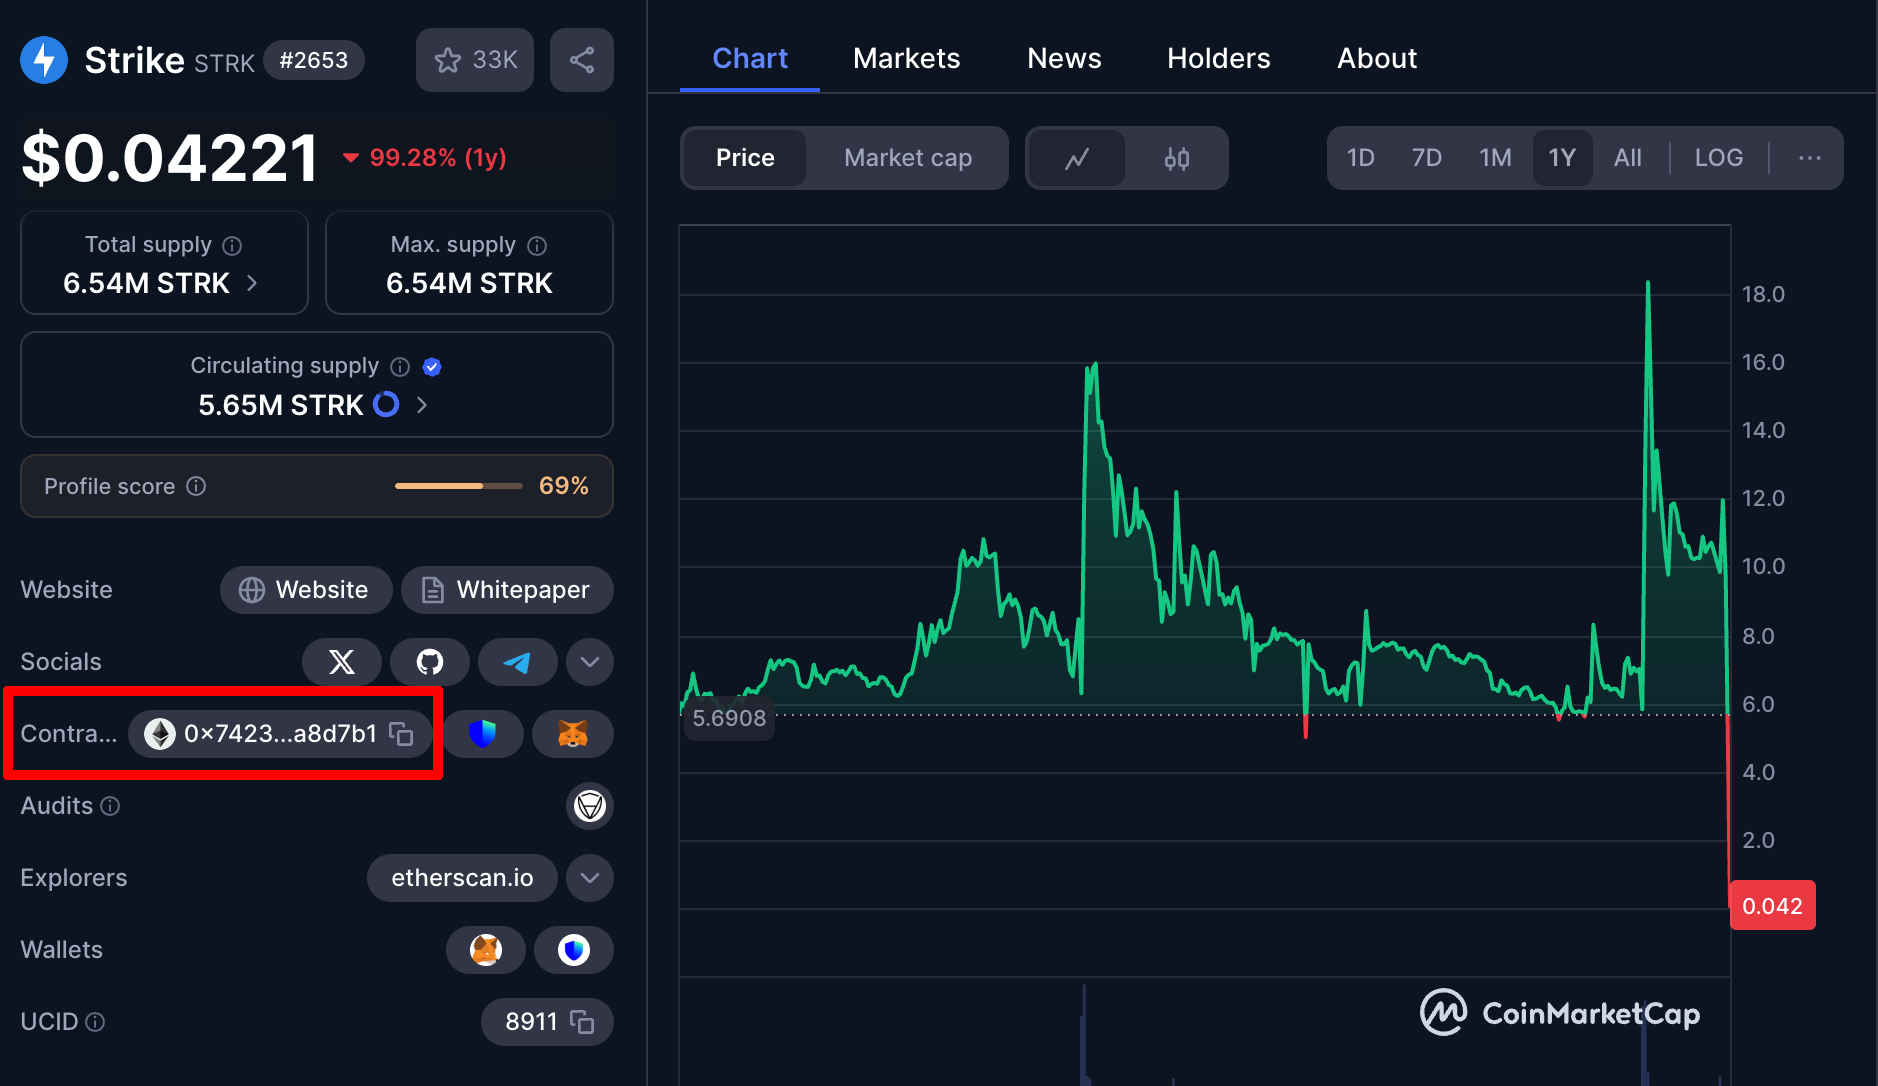Show info tooltip for Max. supply
1878x1086 pixels.
tap(537, 246)
